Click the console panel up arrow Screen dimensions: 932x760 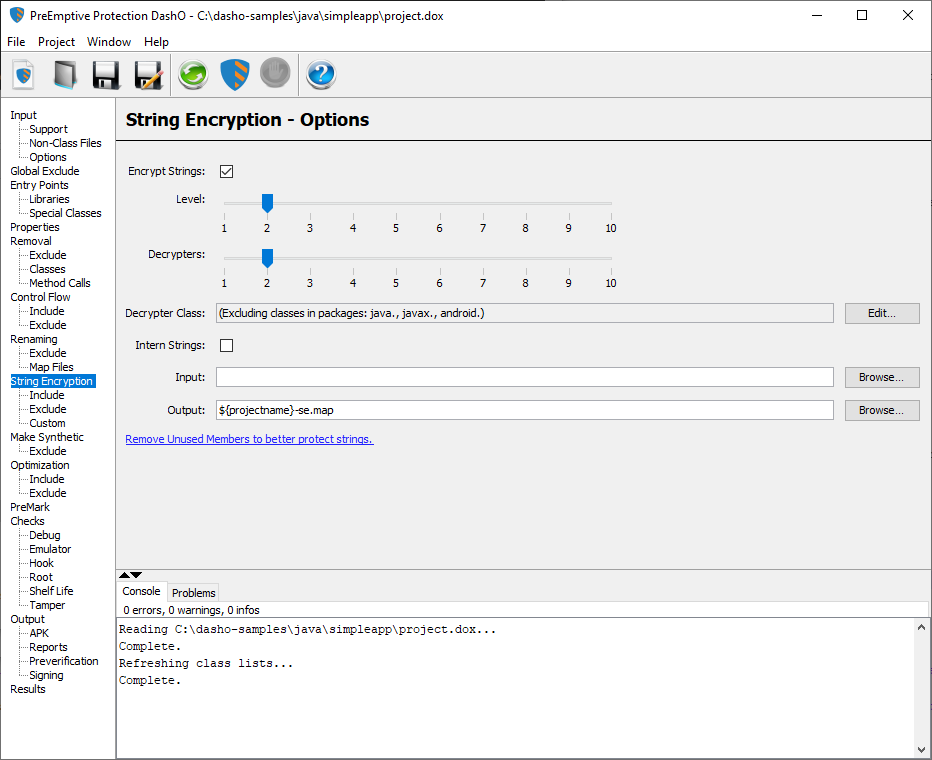tap(124, 575)
